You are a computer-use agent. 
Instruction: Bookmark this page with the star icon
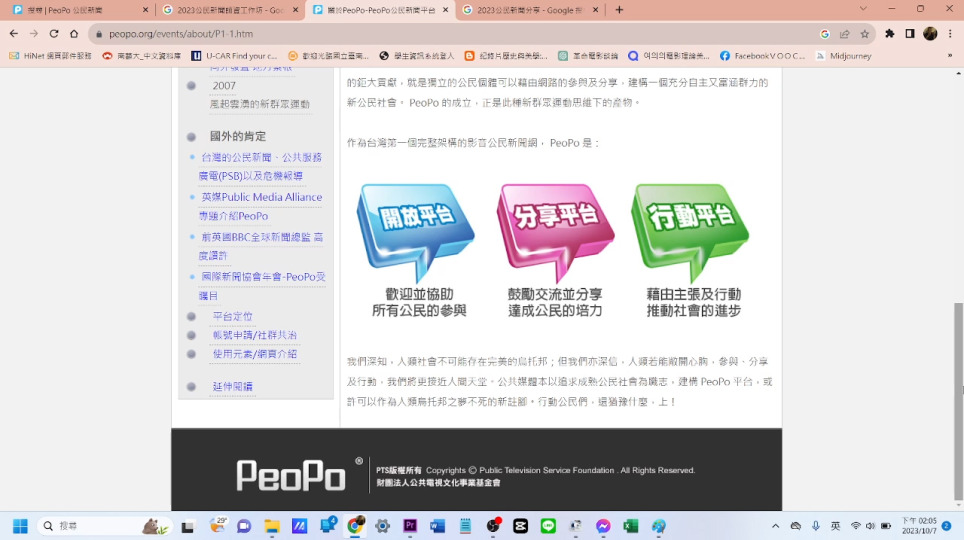(x=866, y=33)
